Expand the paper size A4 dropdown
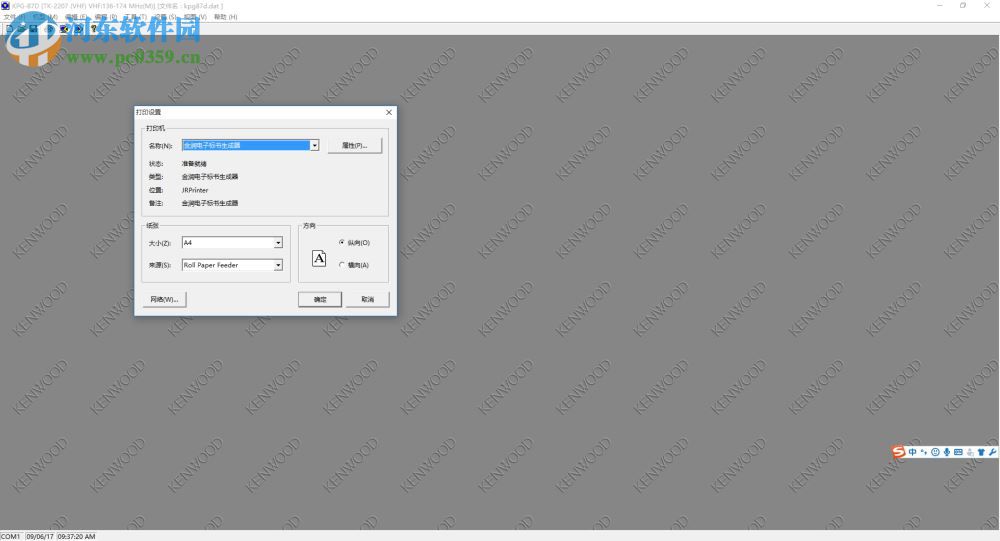 278,243
